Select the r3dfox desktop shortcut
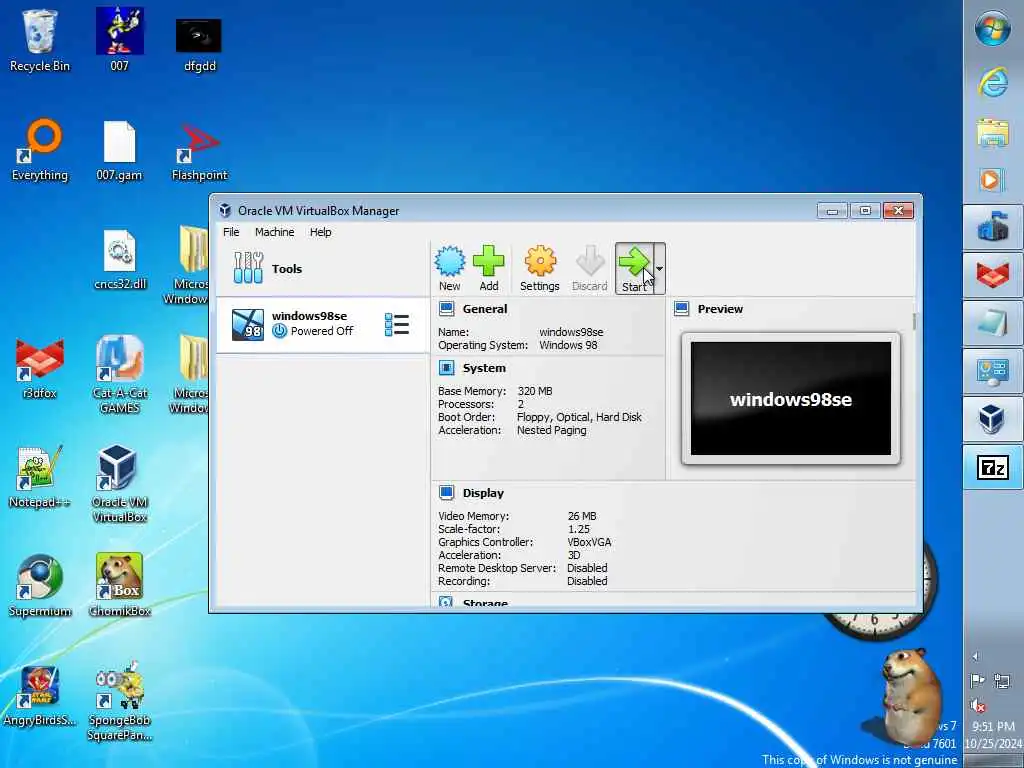1024x768 pixels. [x=39, y=369]
